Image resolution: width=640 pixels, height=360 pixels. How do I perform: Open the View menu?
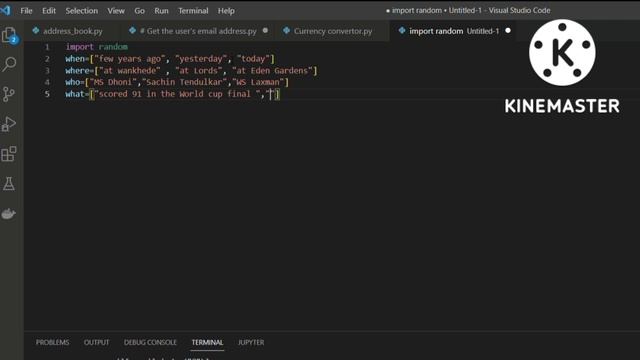(116, 11)
